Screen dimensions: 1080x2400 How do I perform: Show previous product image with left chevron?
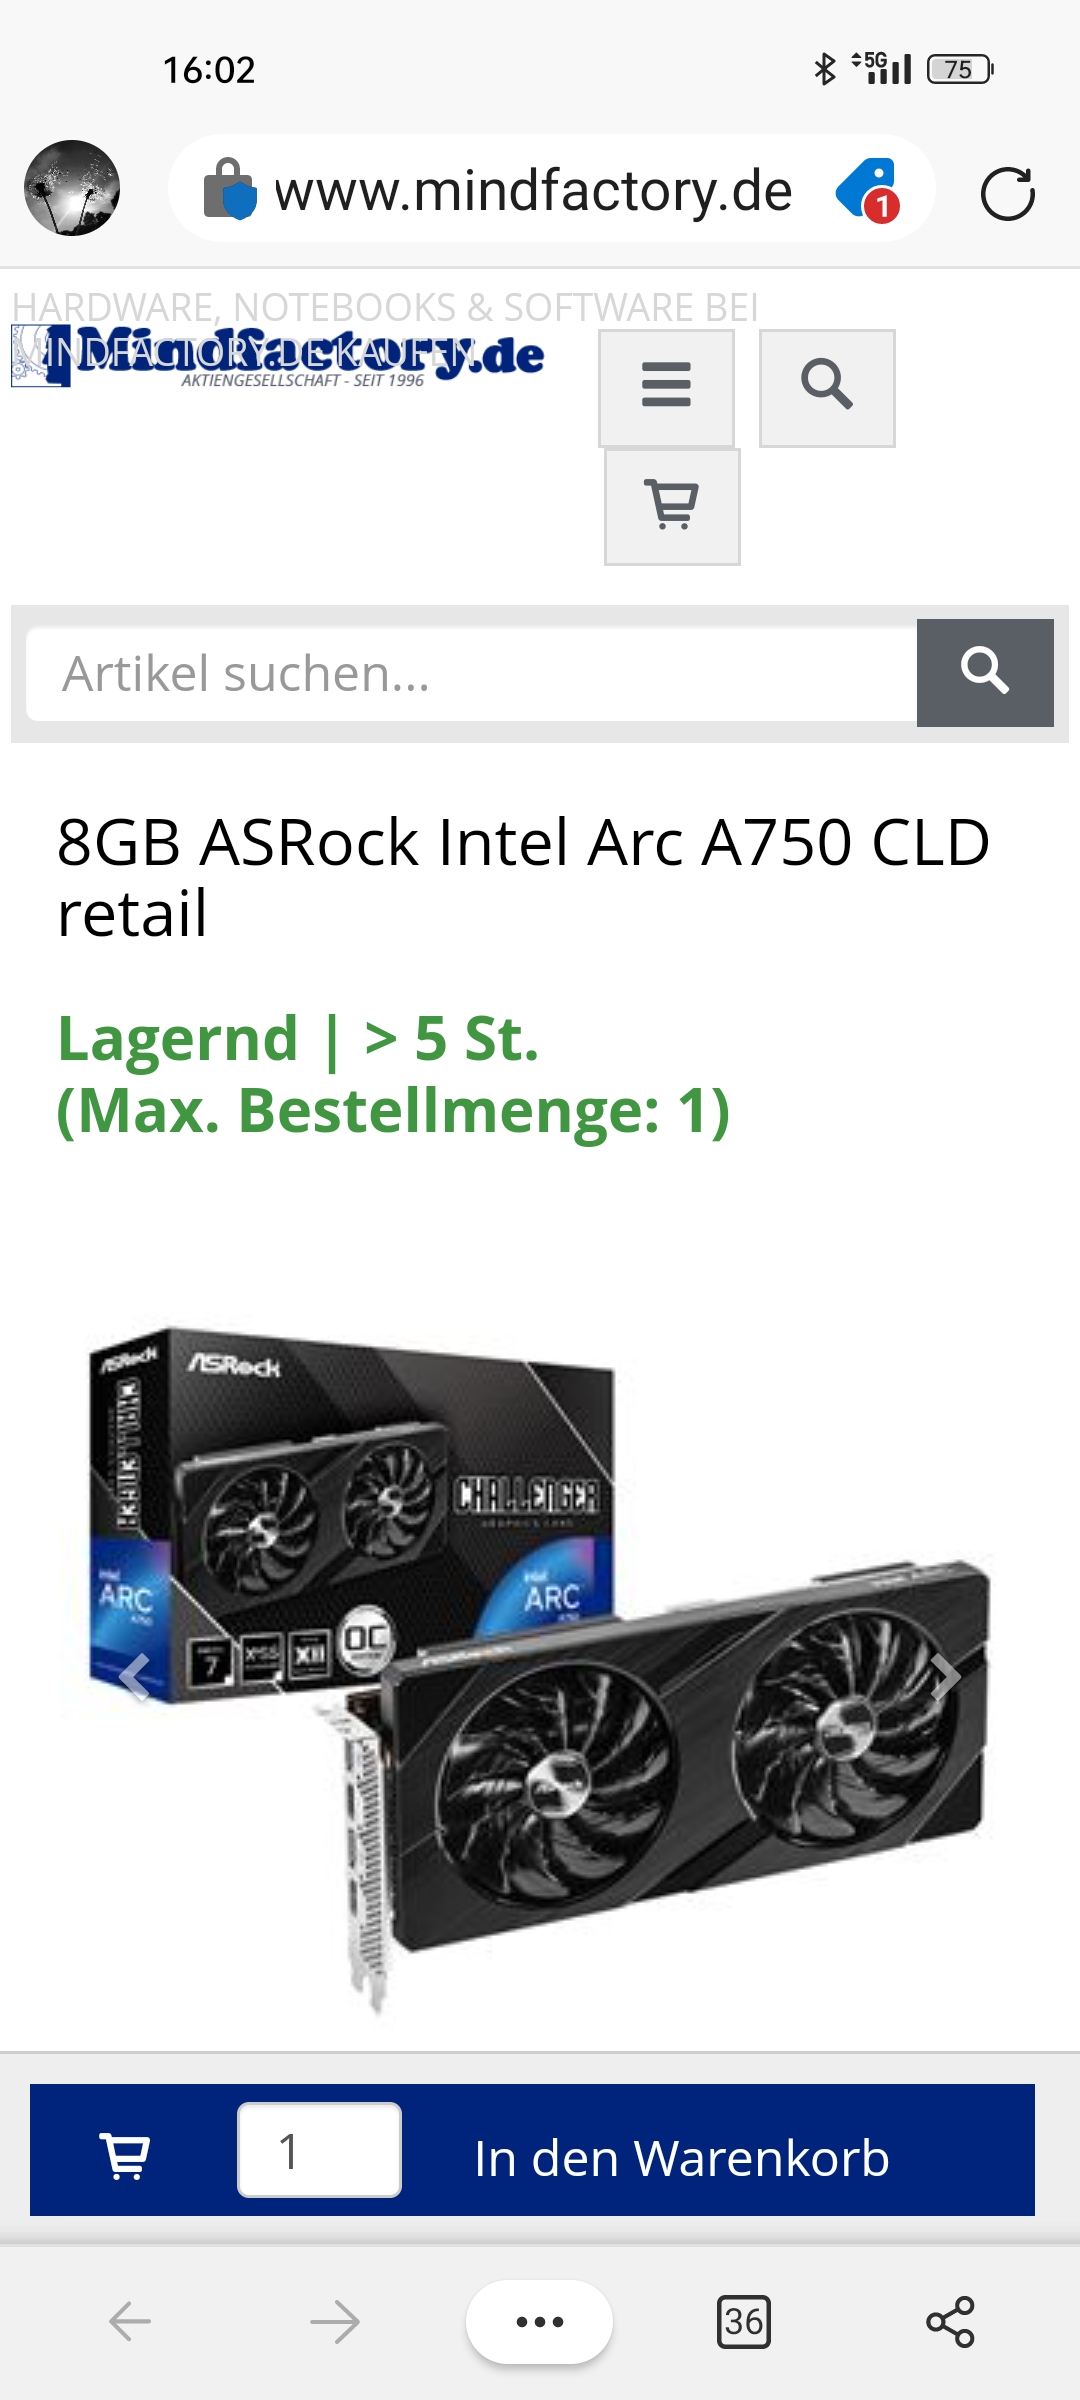(135, 1677)
